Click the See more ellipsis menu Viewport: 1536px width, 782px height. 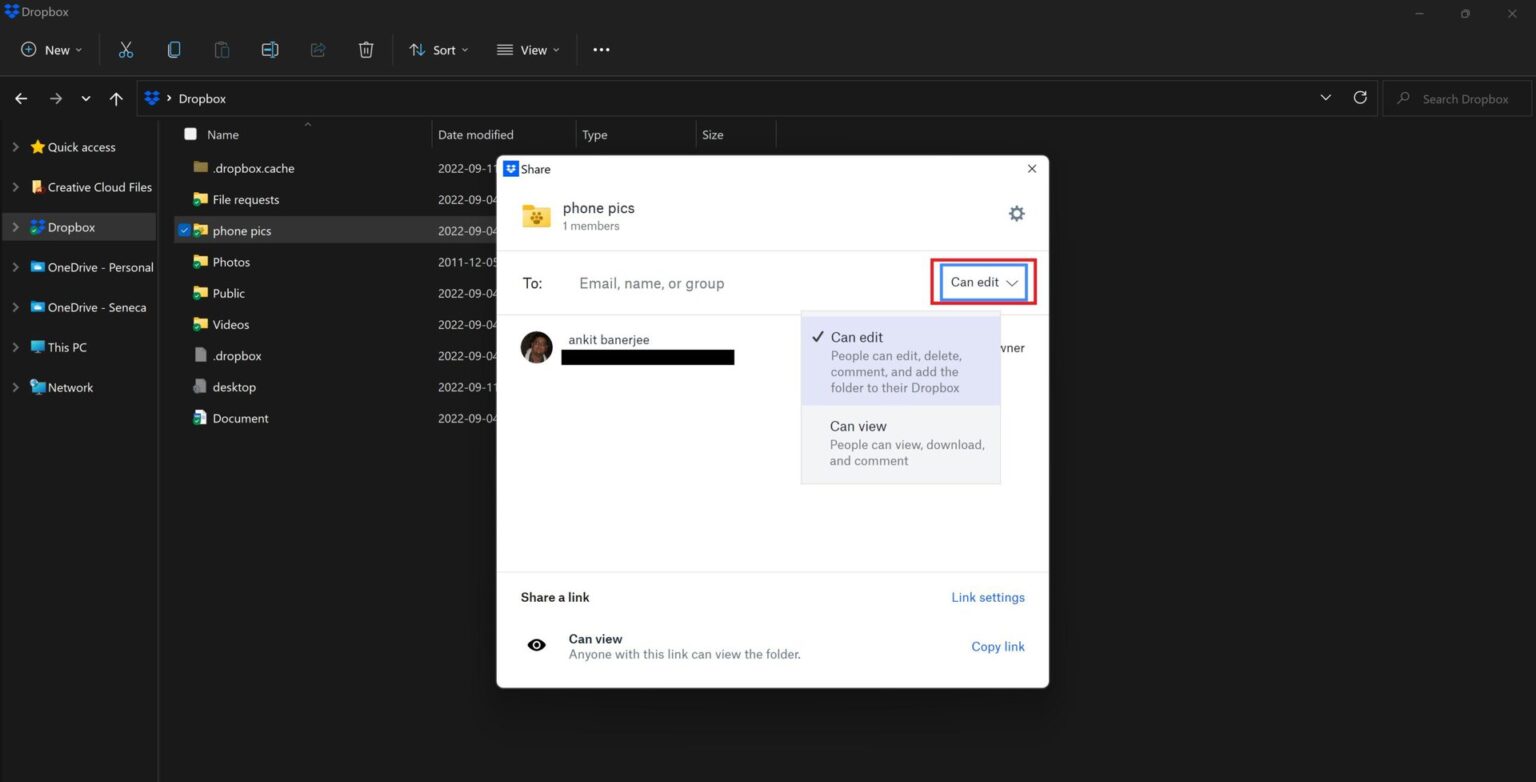point(601,49)
